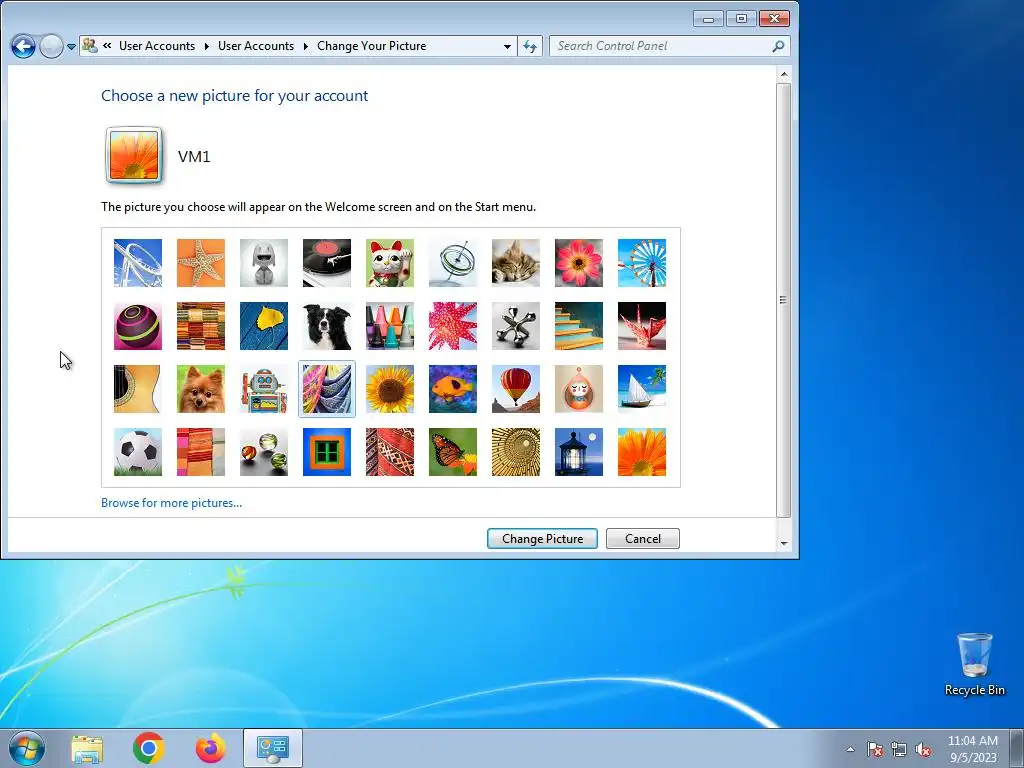Go back with the Back arrow button
This screenshot has width=1024, height=768.
click(23, 46)
